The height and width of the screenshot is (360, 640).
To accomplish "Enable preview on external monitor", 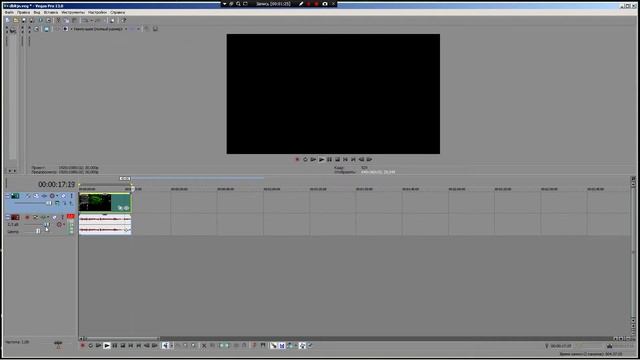I will coord(46,29).
